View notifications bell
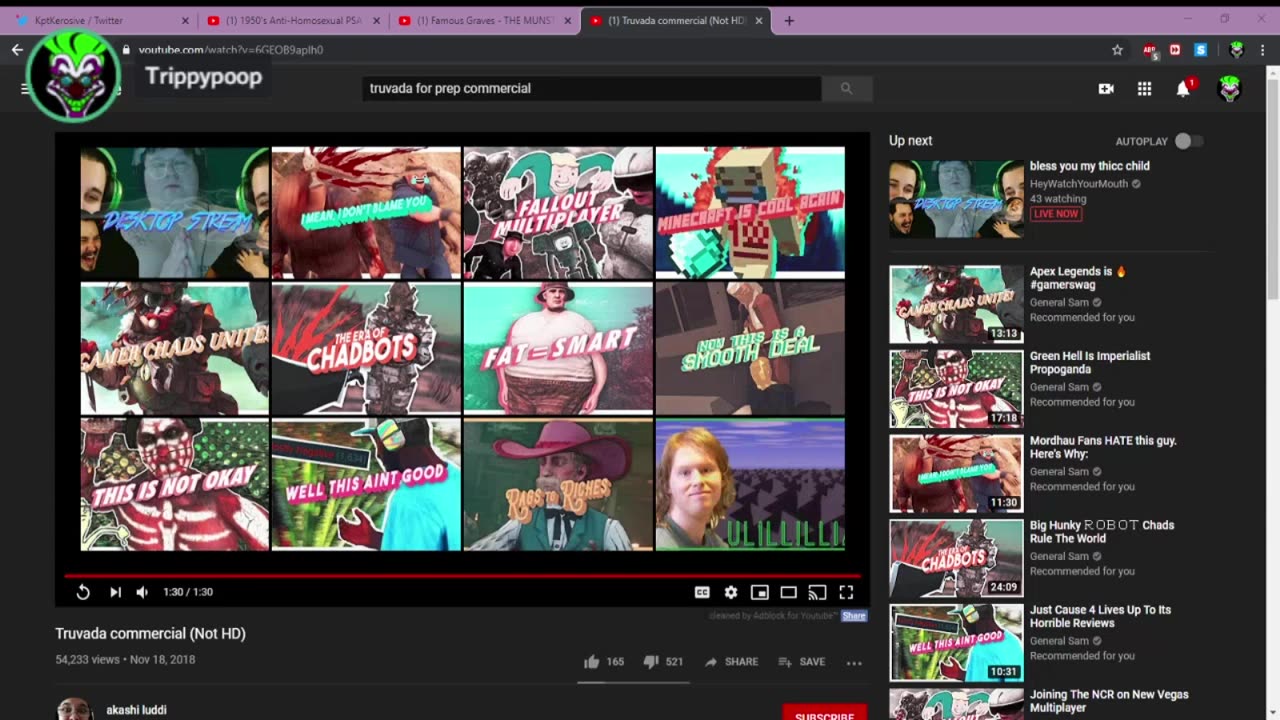This screenshot has width=1280, height=720. click(x=1183, y=88)
